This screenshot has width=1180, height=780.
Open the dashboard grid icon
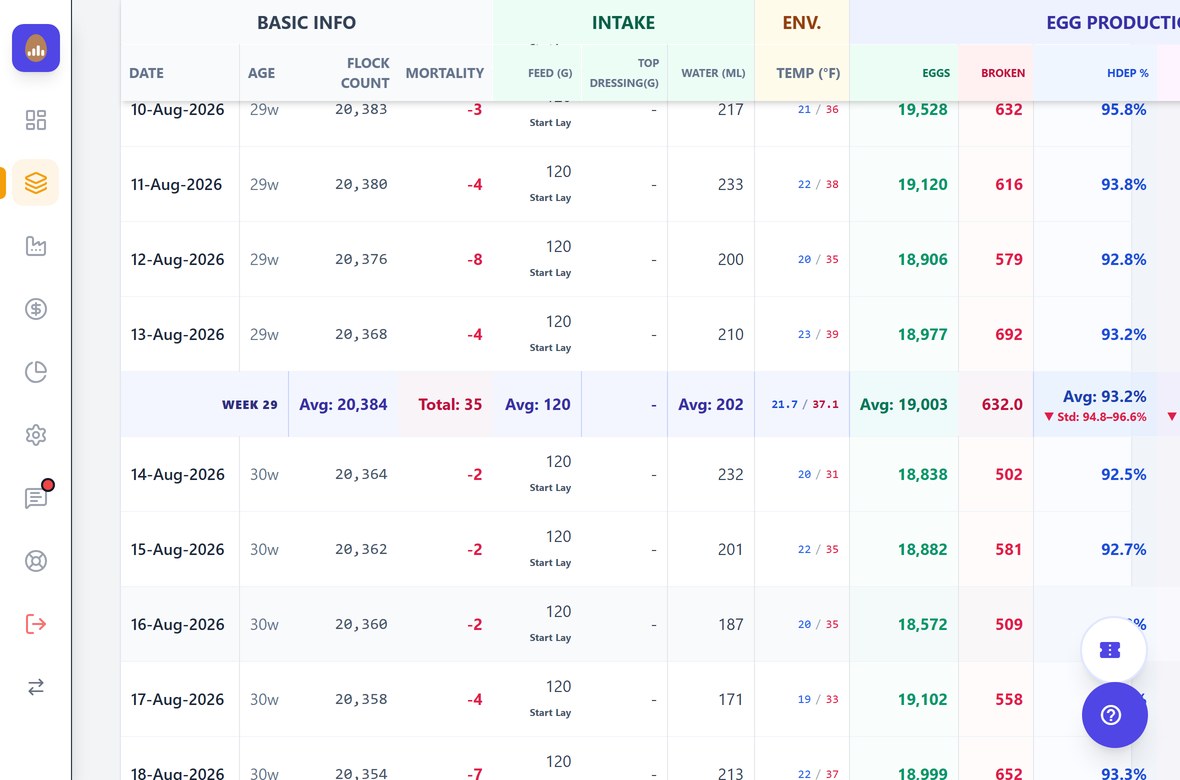coord(35,120)
